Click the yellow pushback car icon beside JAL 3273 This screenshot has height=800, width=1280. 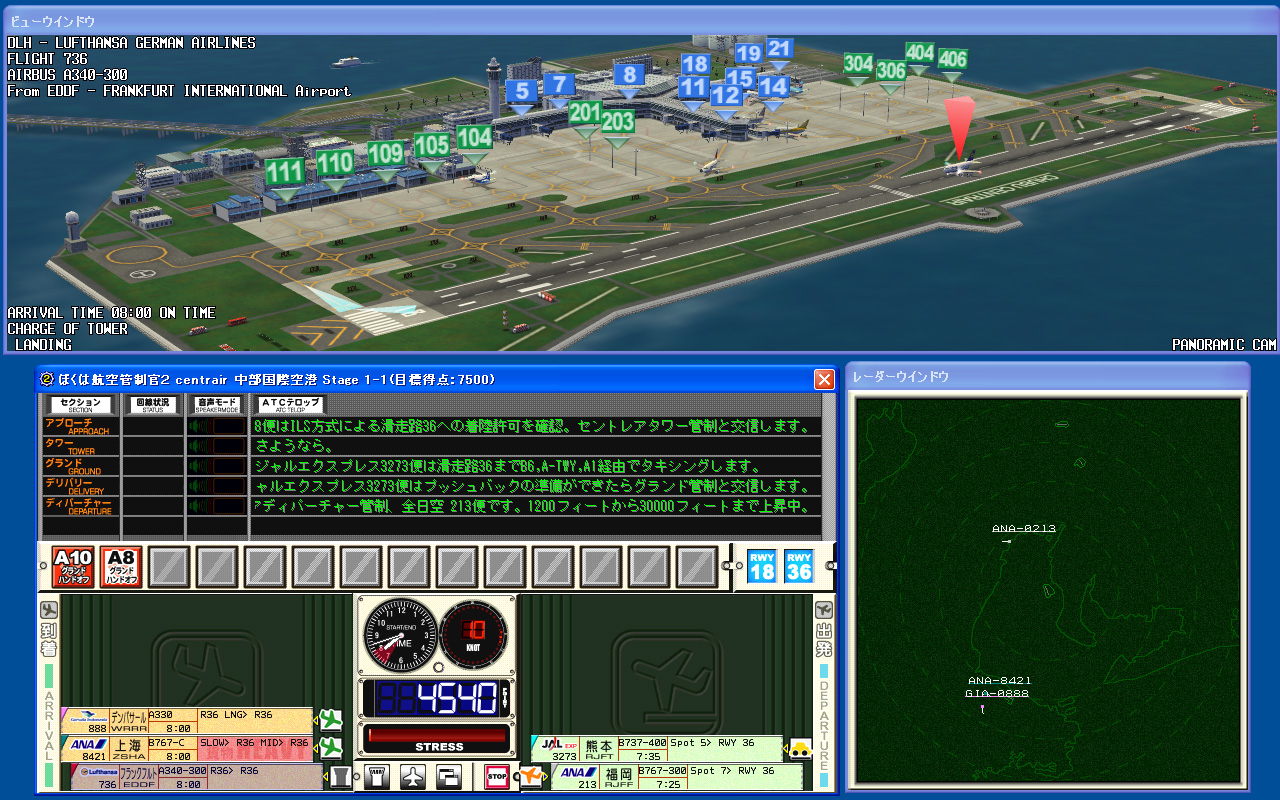pyautogui.click(x=800, y=748)
